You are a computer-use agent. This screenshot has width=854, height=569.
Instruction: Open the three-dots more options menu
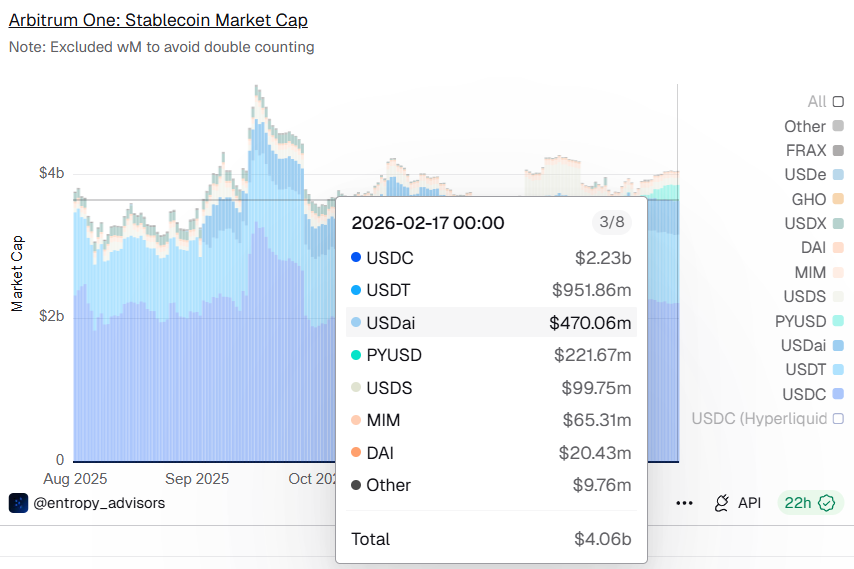(684, 503)
